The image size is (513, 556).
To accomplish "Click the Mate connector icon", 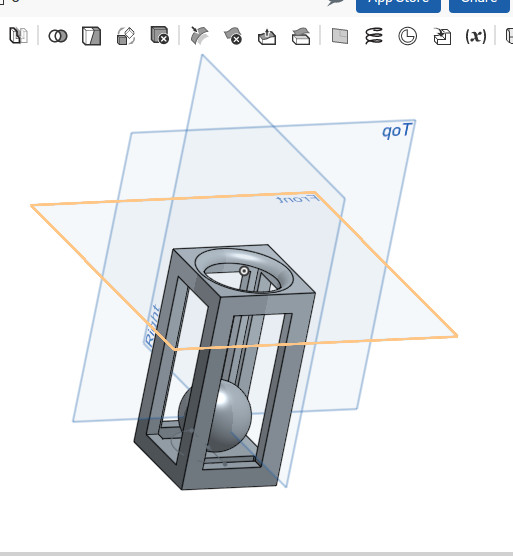I will pyautogui.click(x=408, y=36).
